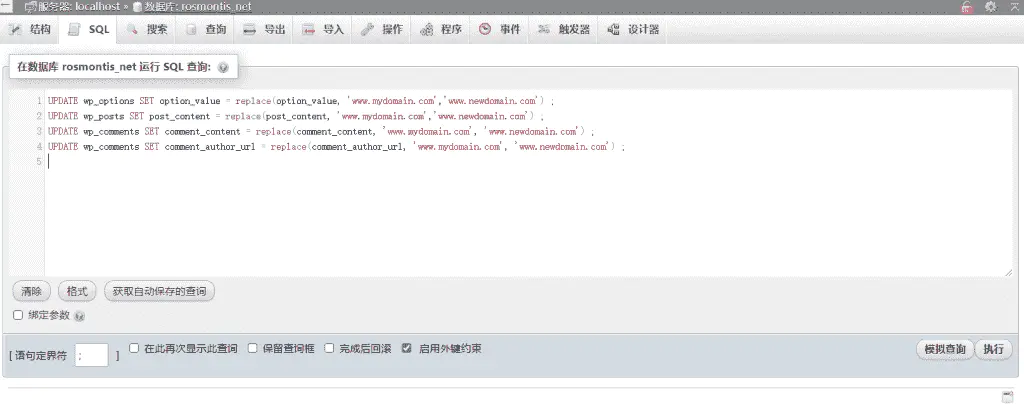
Task: Open the 结构 (Structure) tab
Action: pyautogui.click(x=30, y=29)
